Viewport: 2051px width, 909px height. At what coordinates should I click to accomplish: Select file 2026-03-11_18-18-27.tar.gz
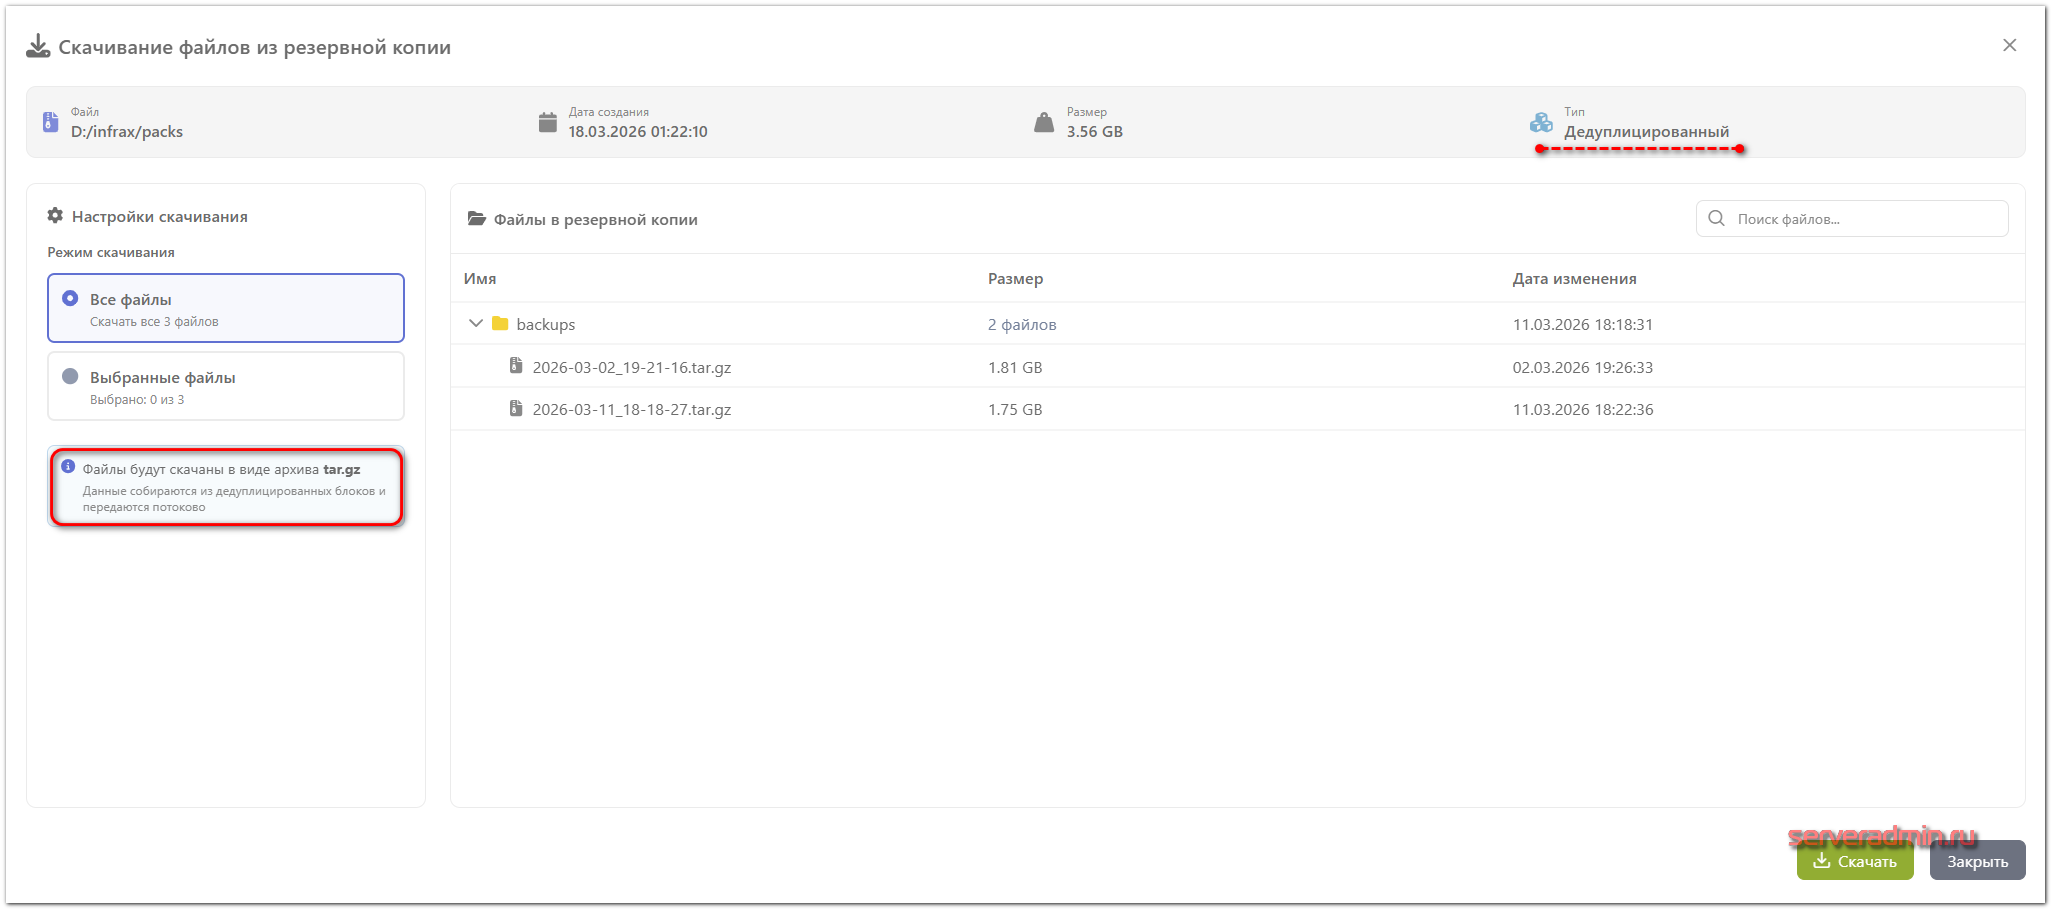[631, 410]
